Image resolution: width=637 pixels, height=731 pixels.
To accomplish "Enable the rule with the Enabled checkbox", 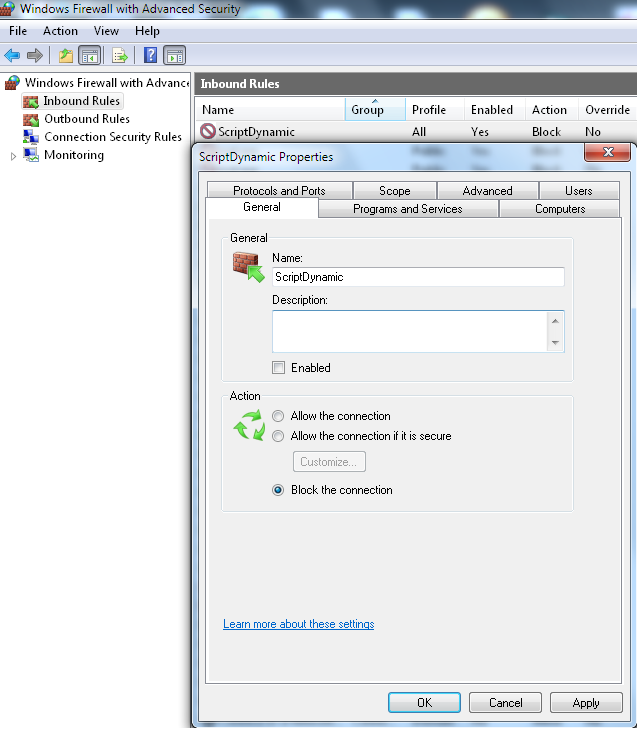I will [x=279, y=368].
